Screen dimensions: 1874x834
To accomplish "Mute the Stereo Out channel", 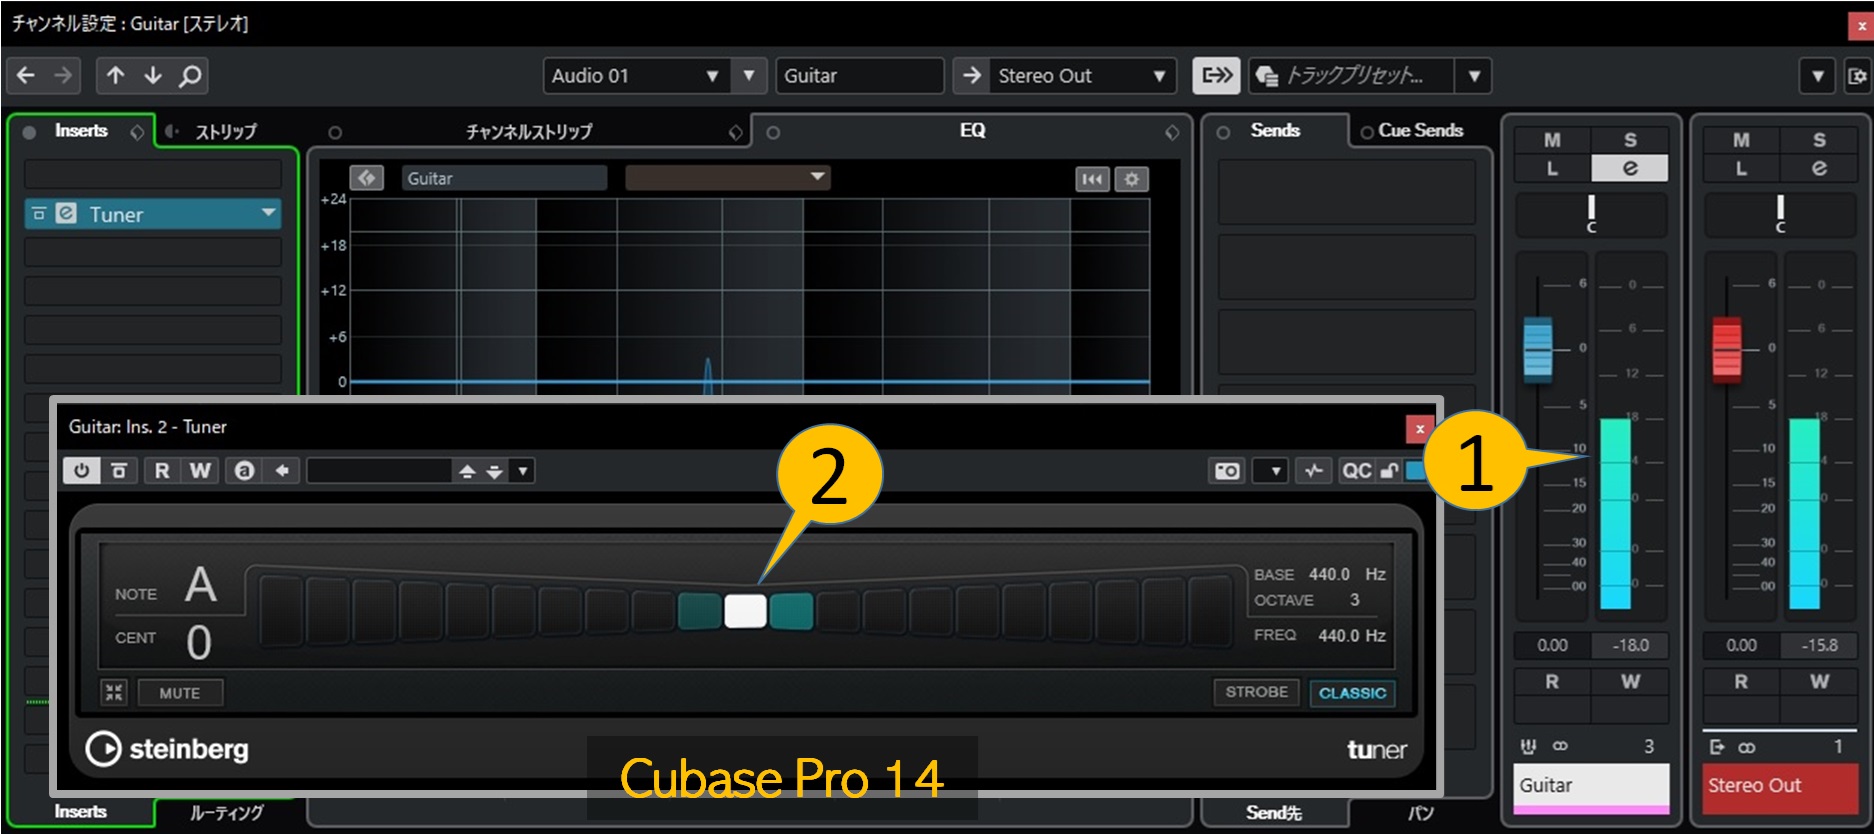I will click(1741, 140).
